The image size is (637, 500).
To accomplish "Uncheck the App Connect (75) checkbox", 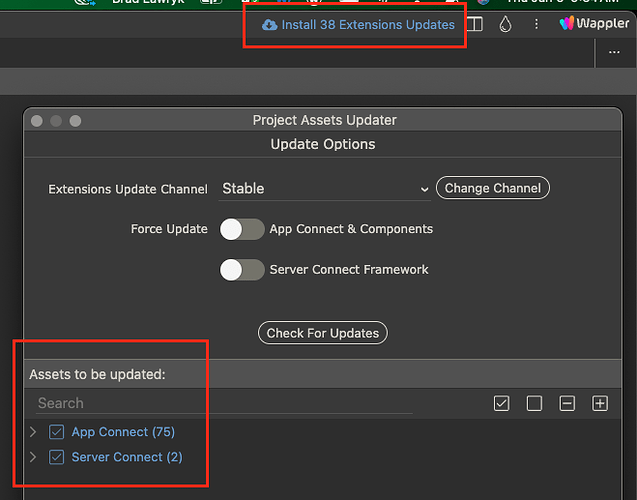I will pyautogui.click(x=56, y=432).
